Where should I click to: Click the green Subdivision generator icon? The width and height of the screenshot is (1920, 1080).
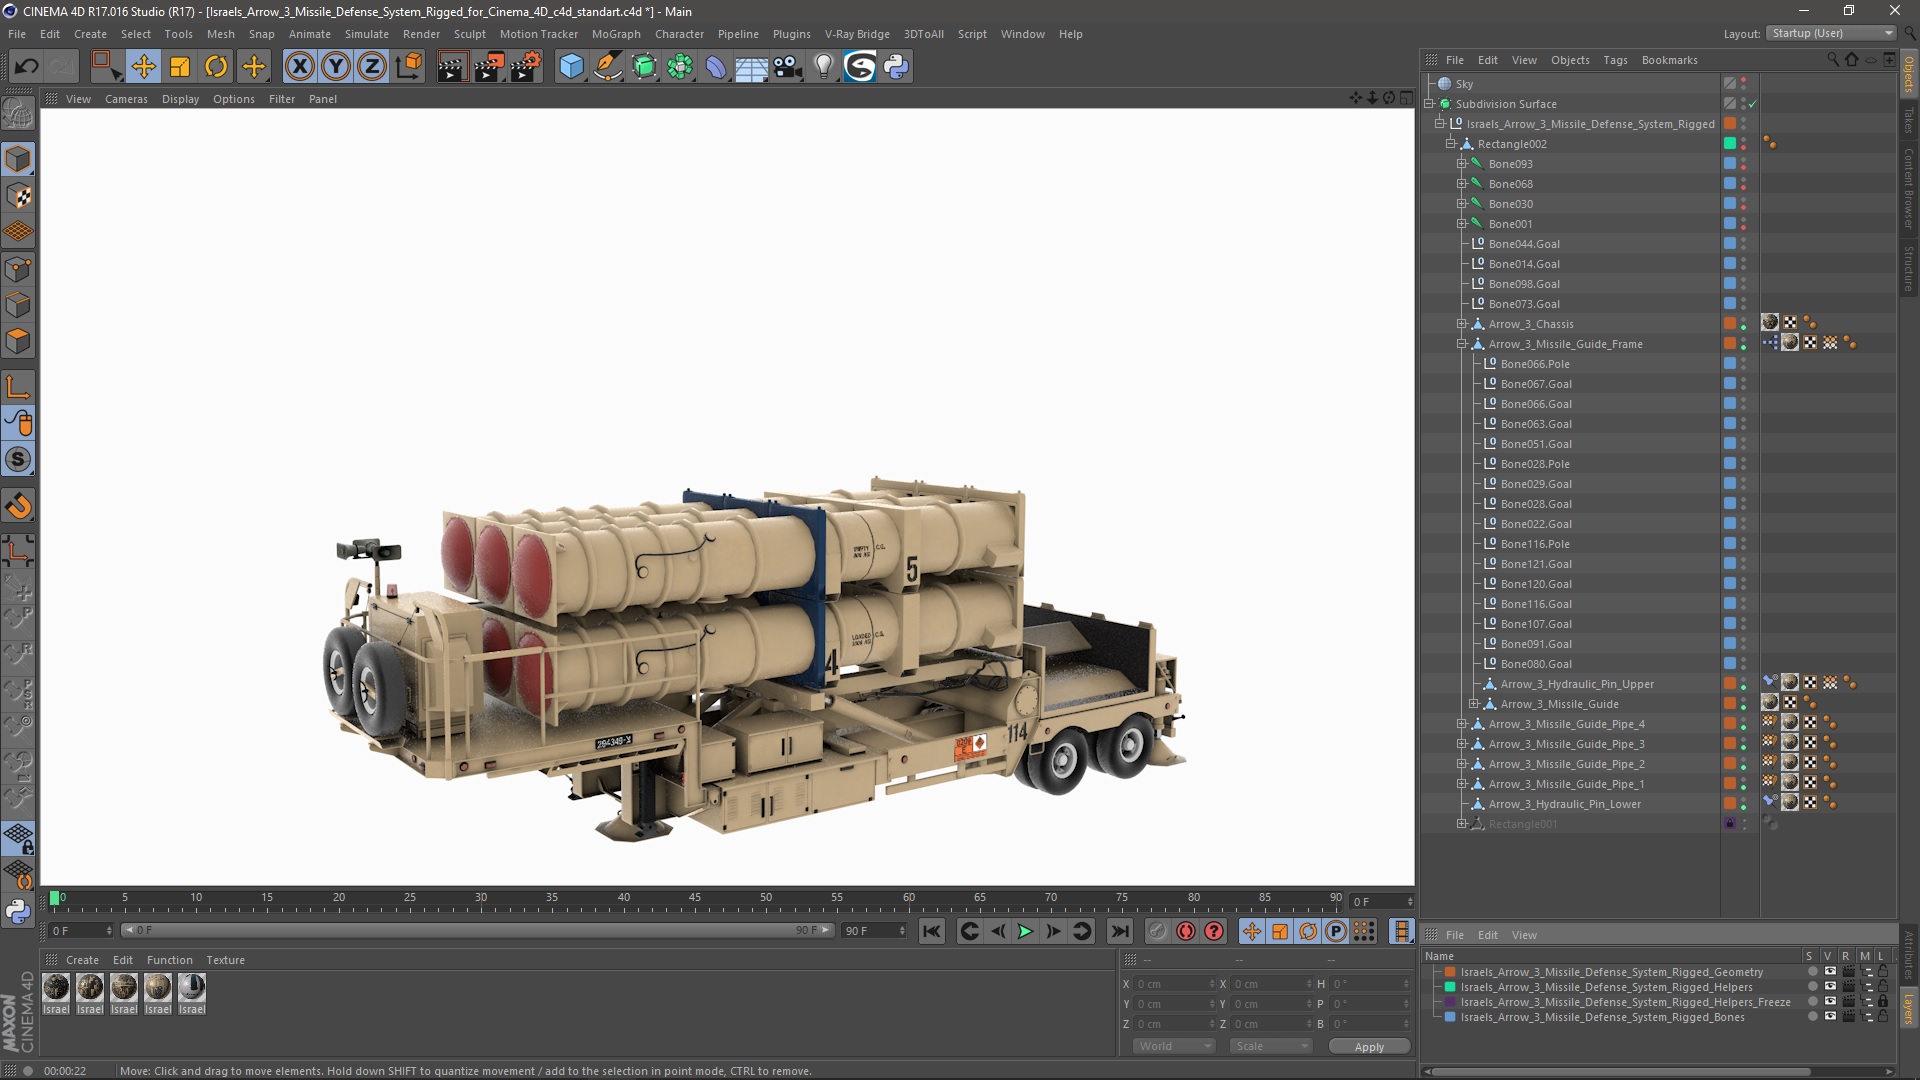coord(644,67)
